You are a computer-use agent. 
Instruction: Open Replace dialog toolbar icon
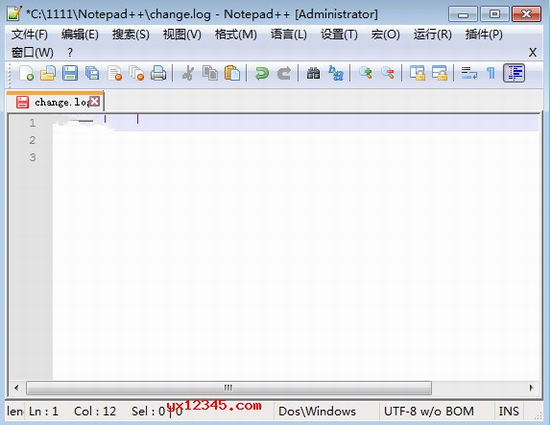[336, 73]
